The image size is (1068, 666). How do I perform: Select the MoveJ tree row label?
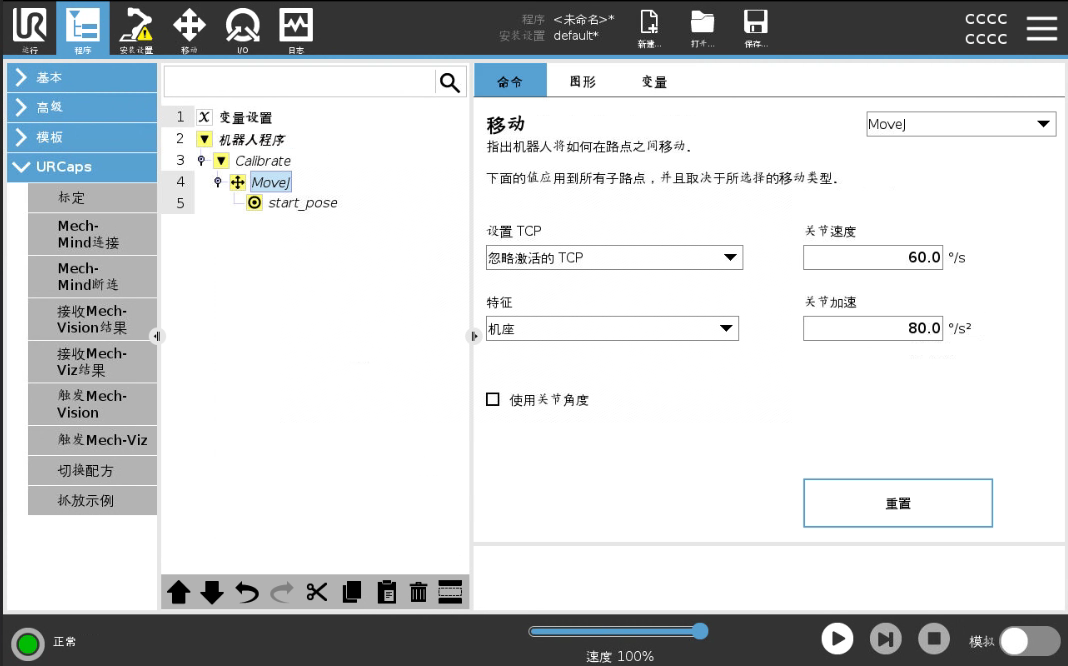(x=270, y=183)
